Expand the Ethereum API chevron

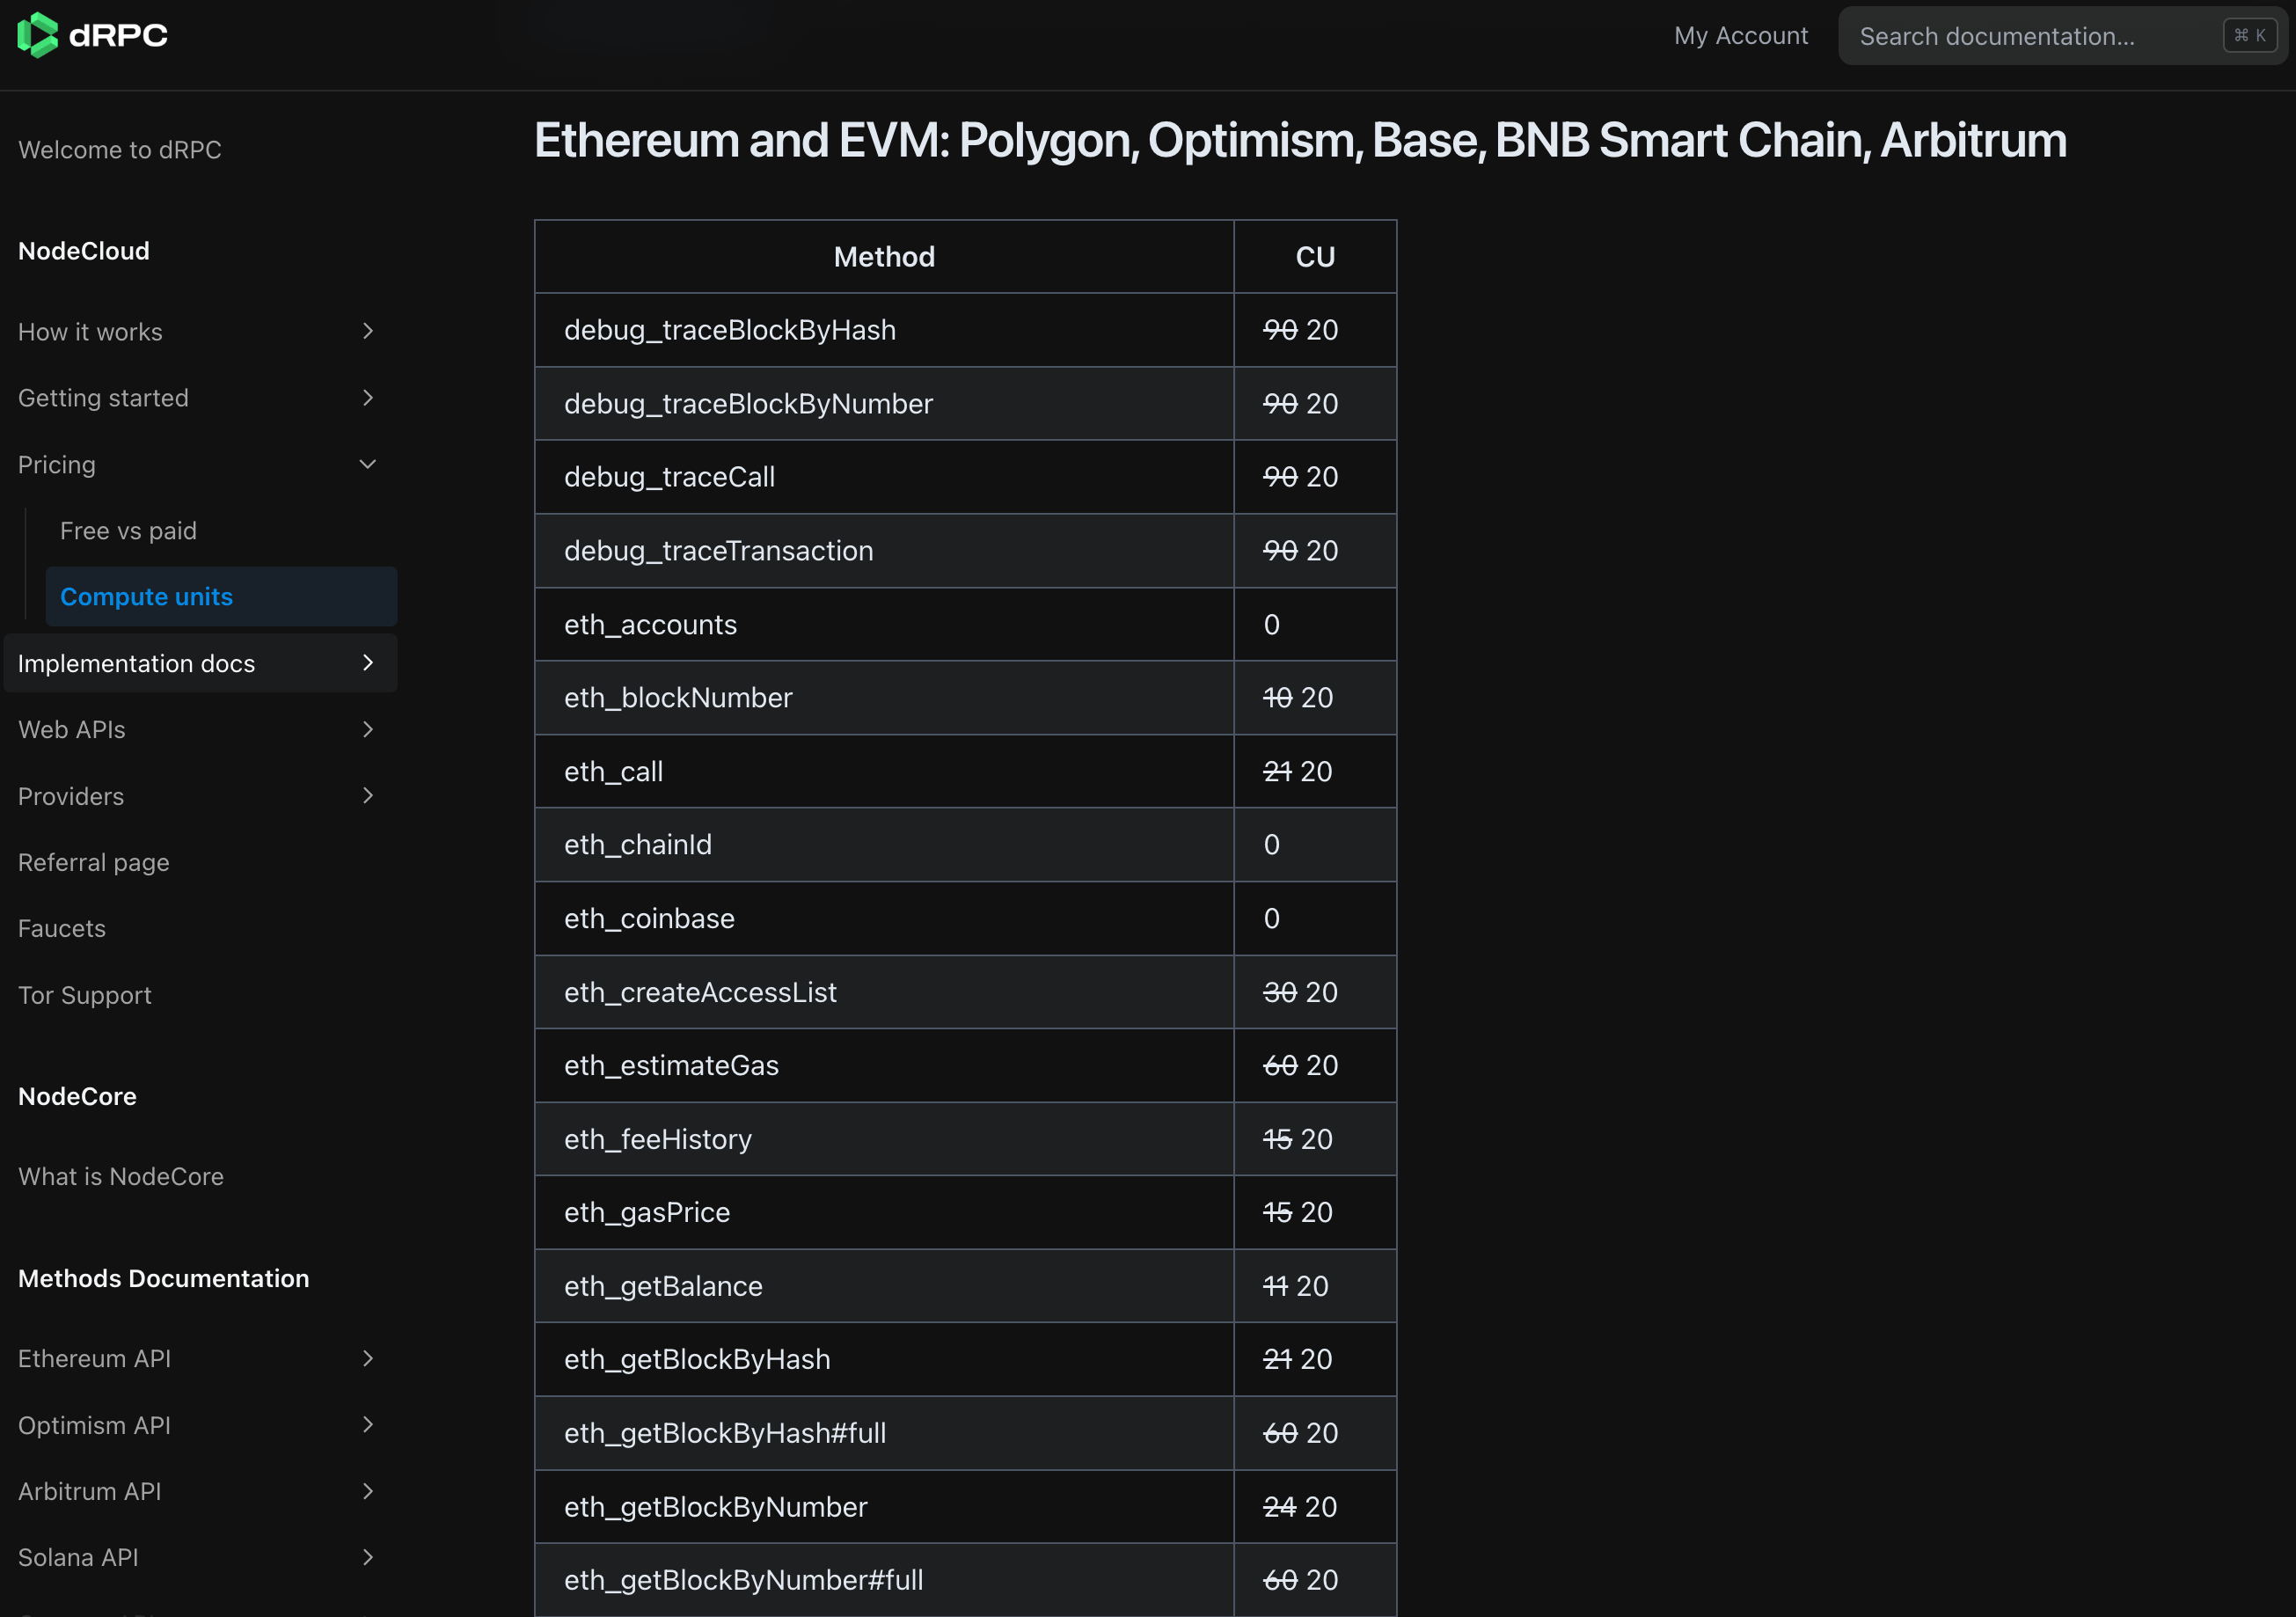(x=368, y=1358)
